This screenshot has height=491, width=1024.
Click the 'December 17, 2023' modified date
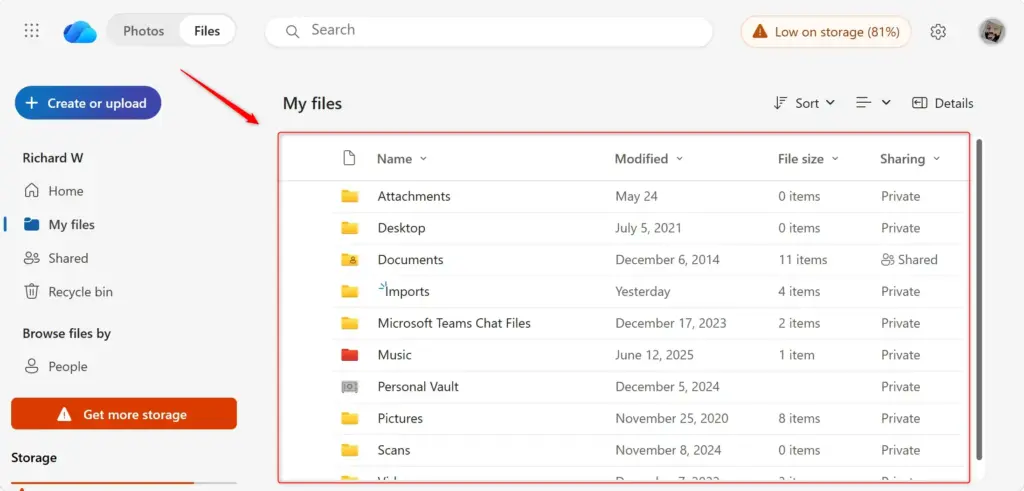671,323
